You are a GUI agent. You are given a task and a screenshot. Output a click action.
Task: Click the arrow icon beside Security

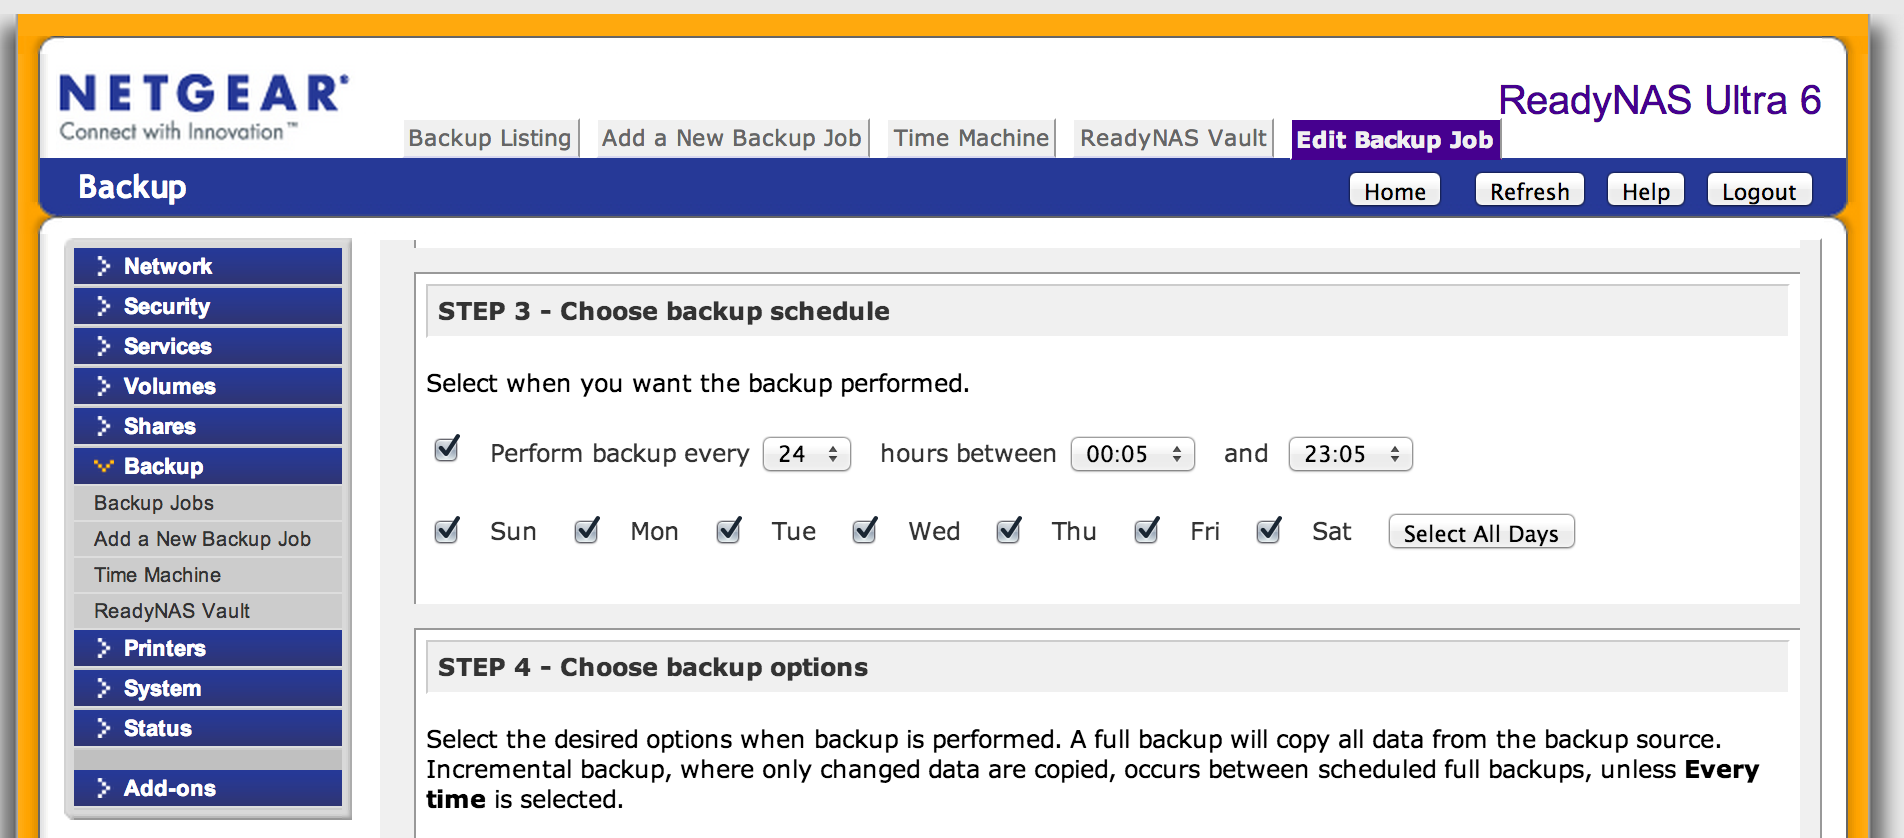(103, 306)
